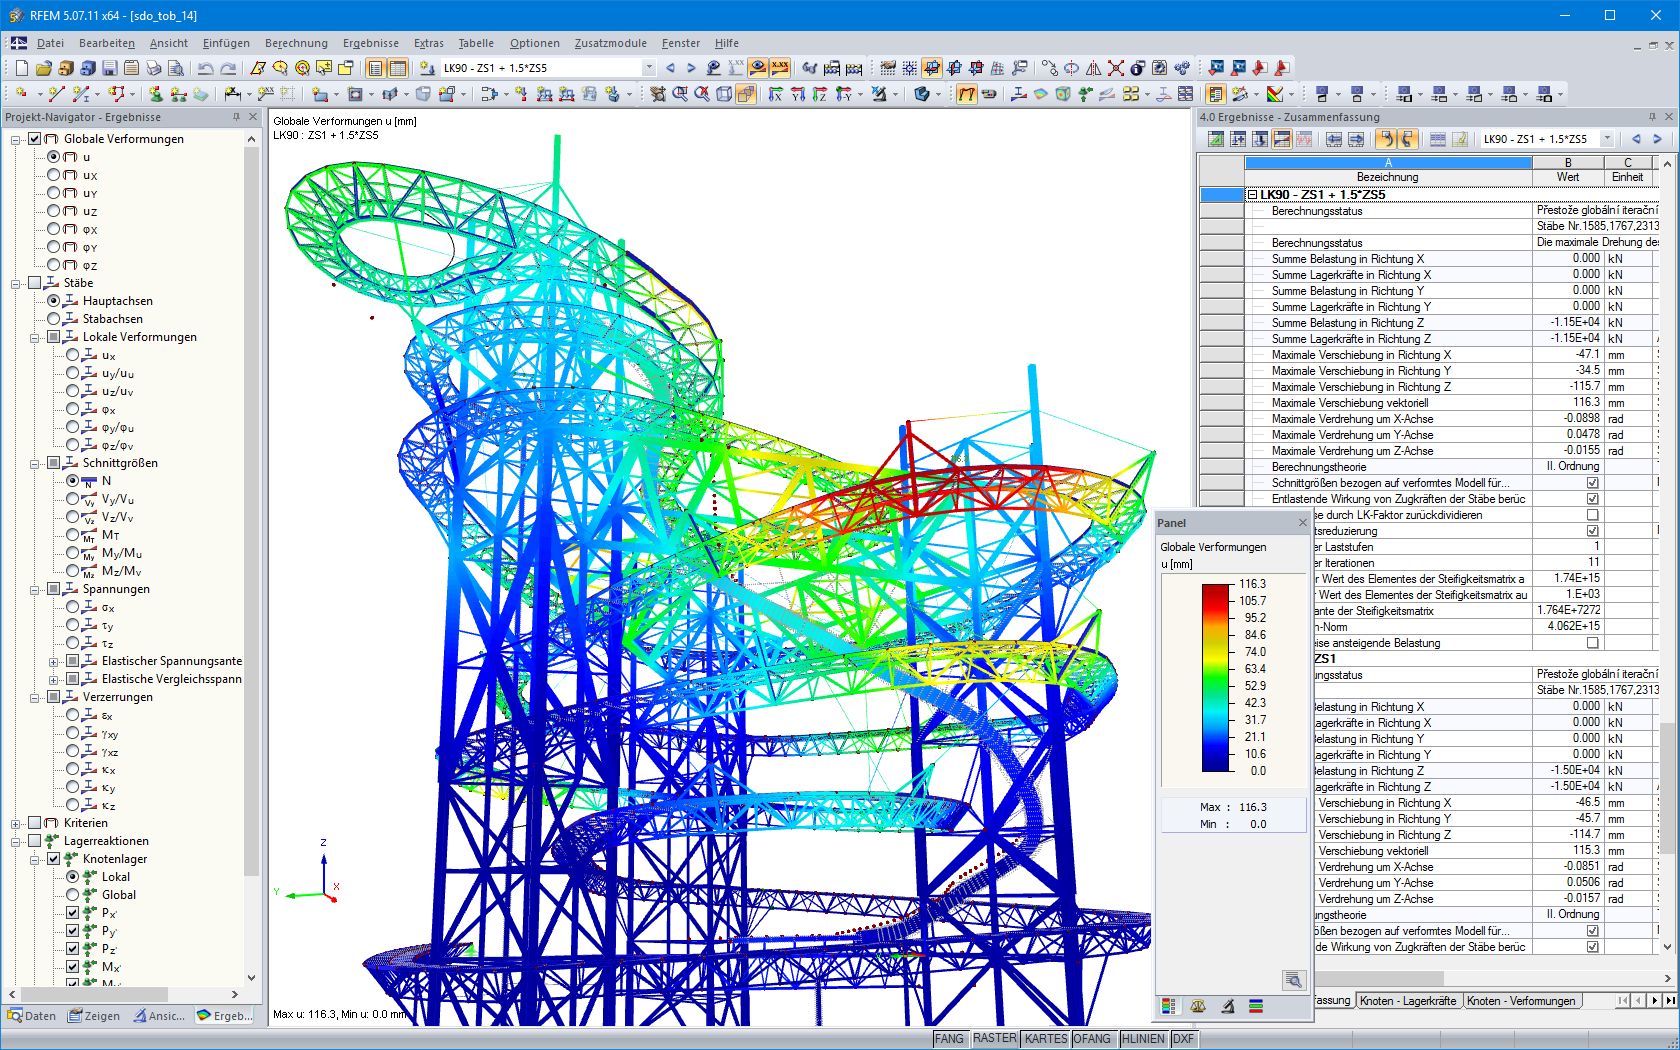Click the PDF export icon on the toolbar
Image resolution: width=1680 pixels, height=1050 pixels.
tap(1281, 68)
